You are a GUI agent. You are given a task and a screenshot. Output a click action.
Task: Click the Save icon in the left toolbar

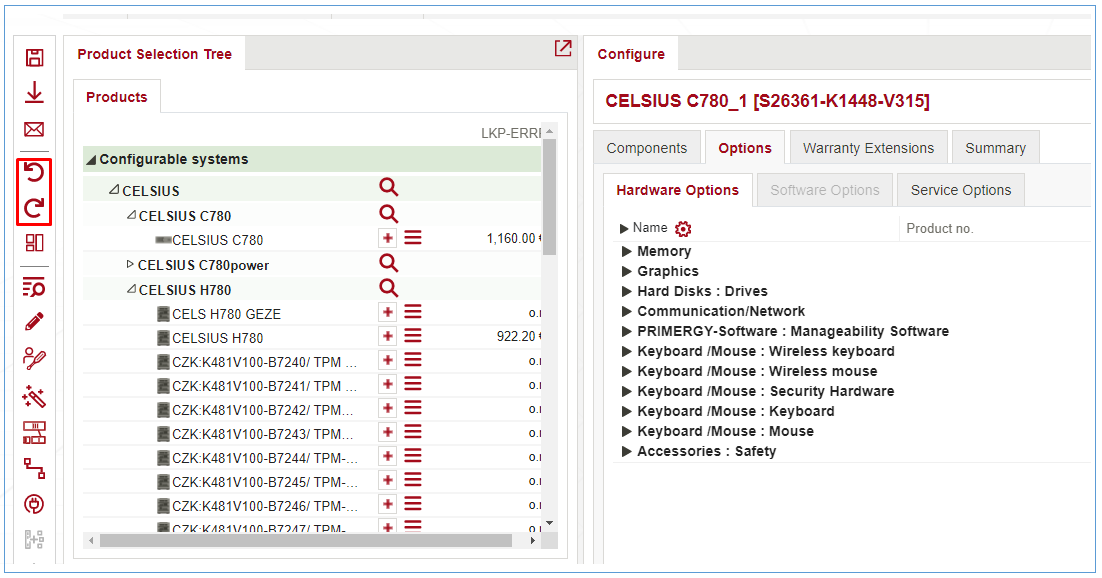point(34,57)
